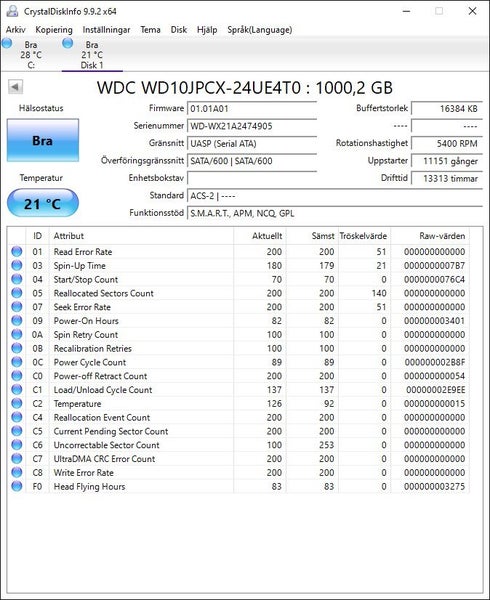Screen dimensions: 490x600
Task: Click status orb of Power-off Retract Count row
Action: pos(17,375)
